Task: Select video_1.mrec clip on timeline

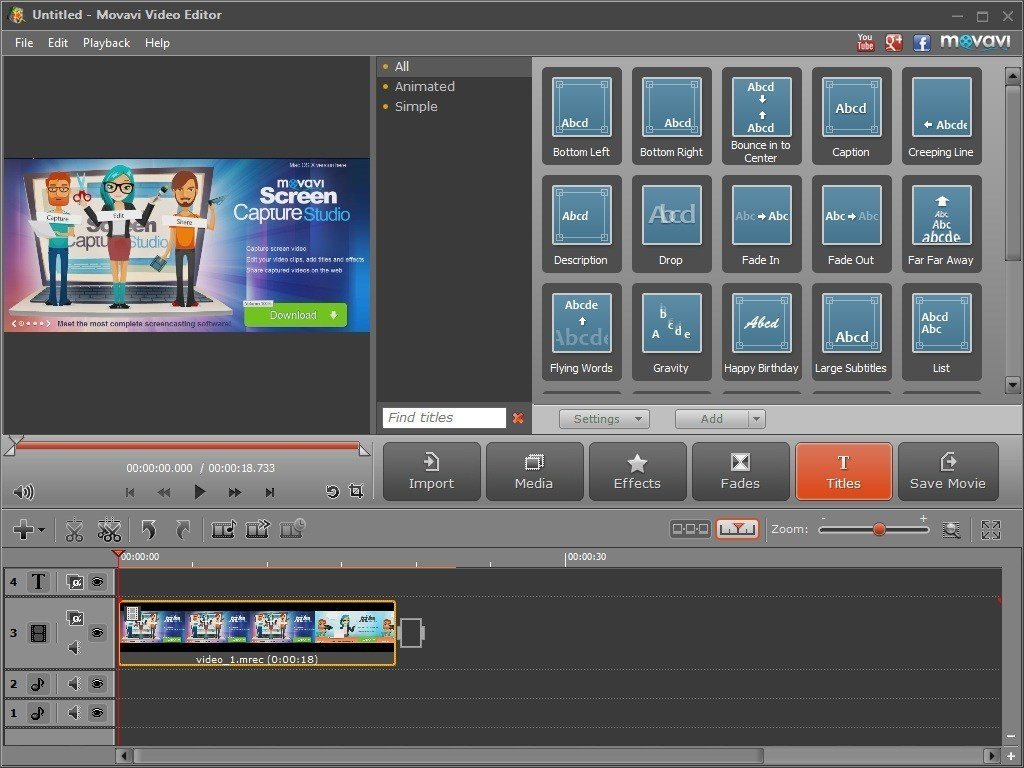Action: pos(257,633)
